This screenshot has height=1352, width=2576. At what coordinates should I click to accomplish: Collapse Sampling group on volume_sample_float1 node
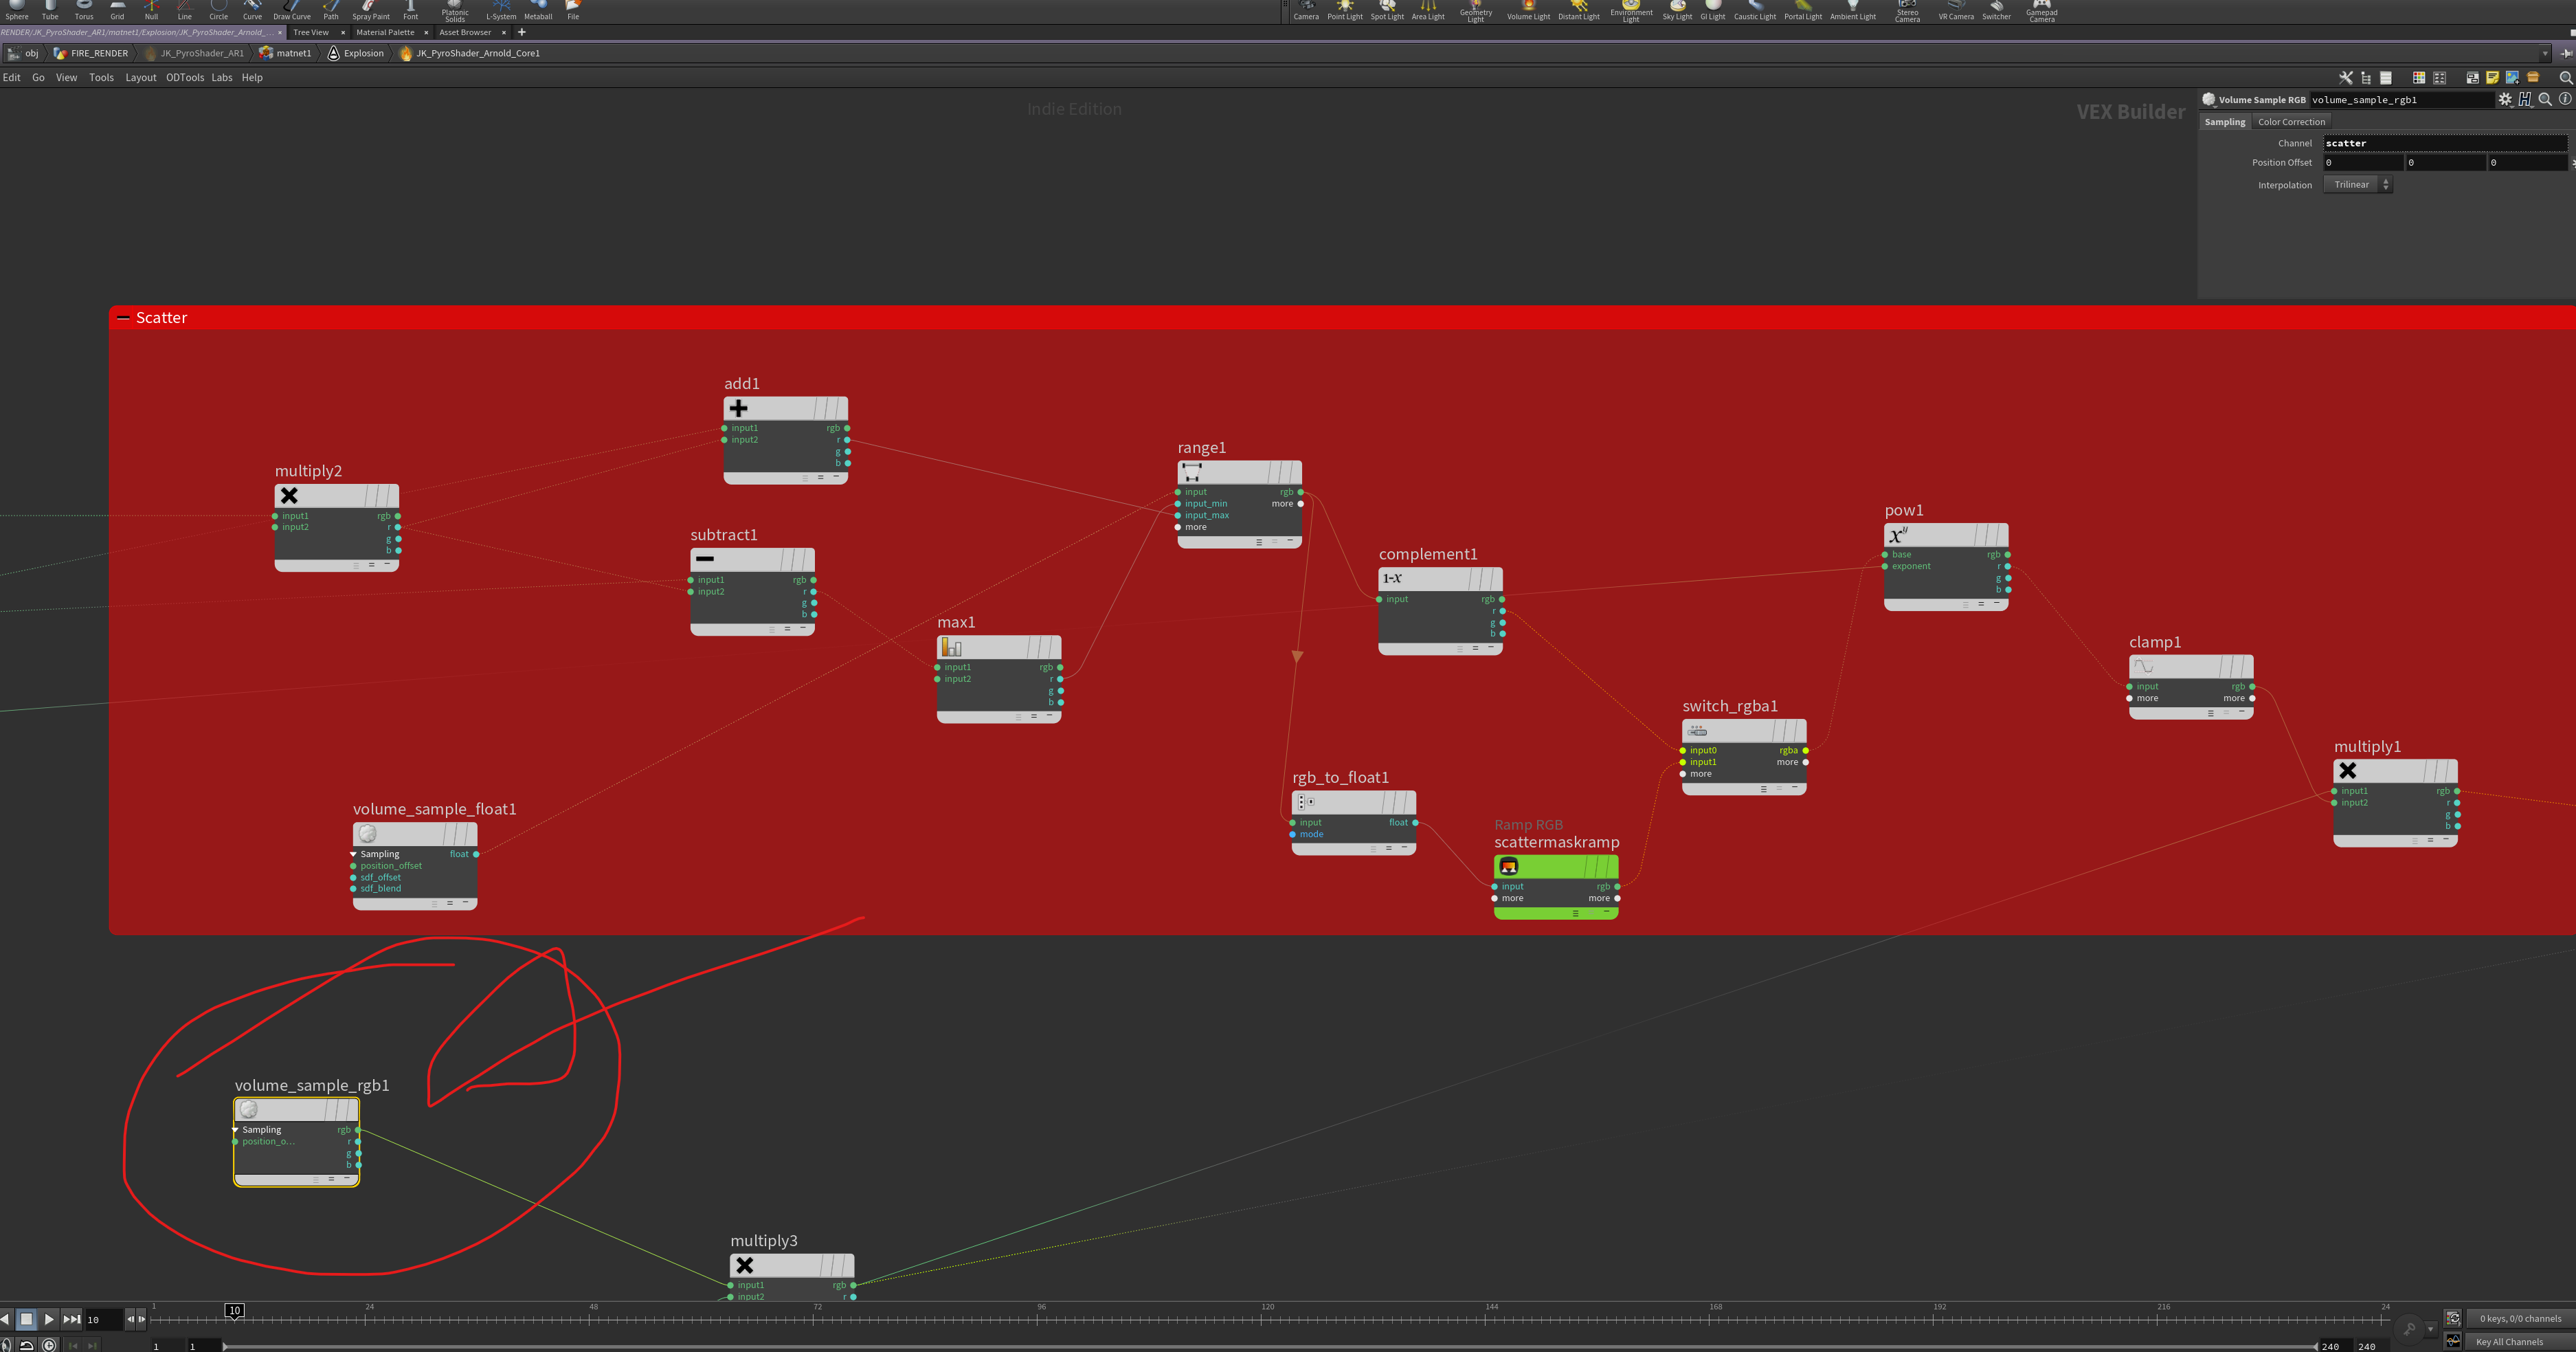click(x=354, y=854)
